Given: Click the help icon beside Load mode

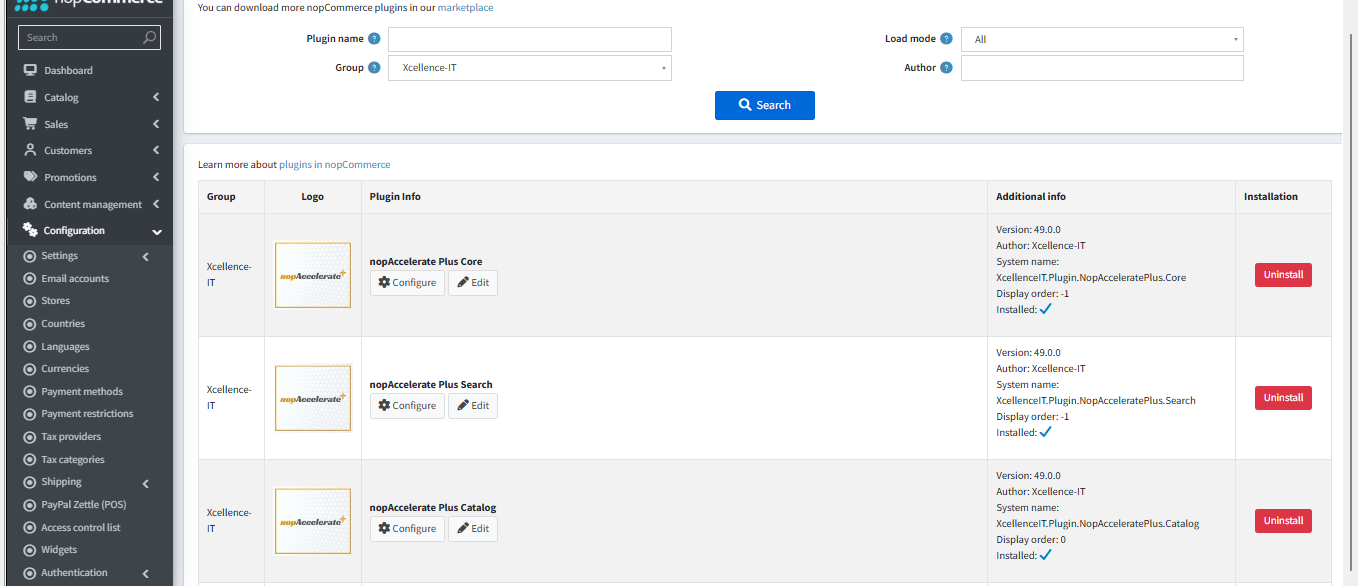Looking at the screenshot, I should click(946, 39).
